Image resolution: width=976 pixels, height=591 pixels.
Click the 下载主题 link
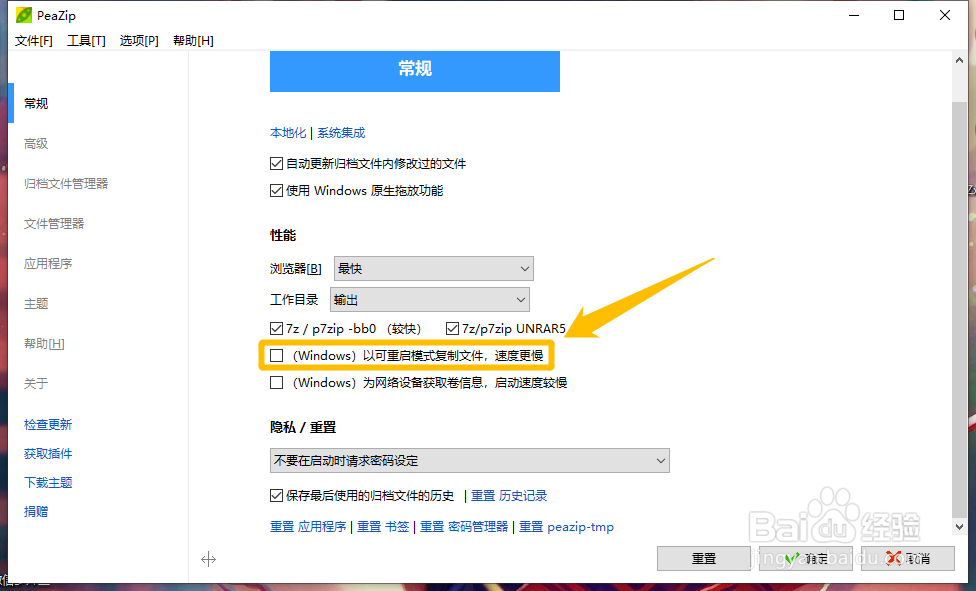48,483
